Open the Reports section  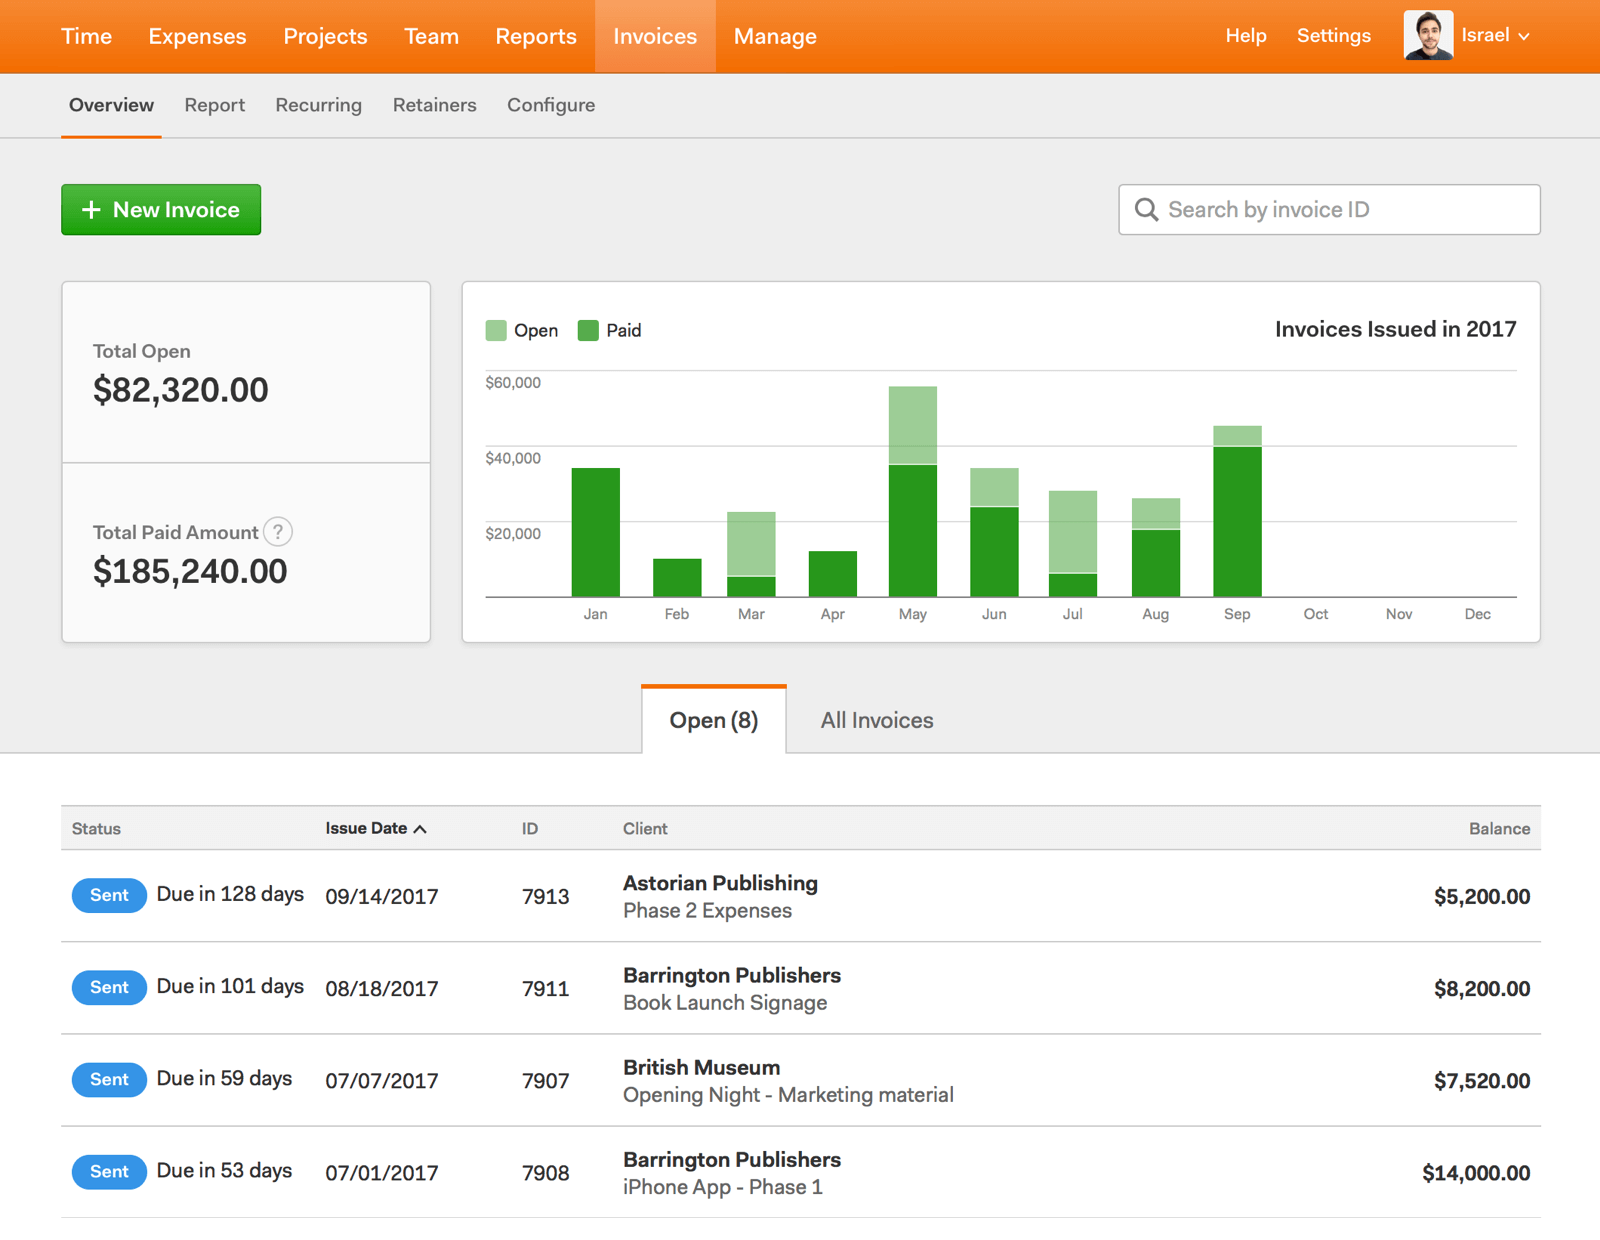[x=535, y=36]
